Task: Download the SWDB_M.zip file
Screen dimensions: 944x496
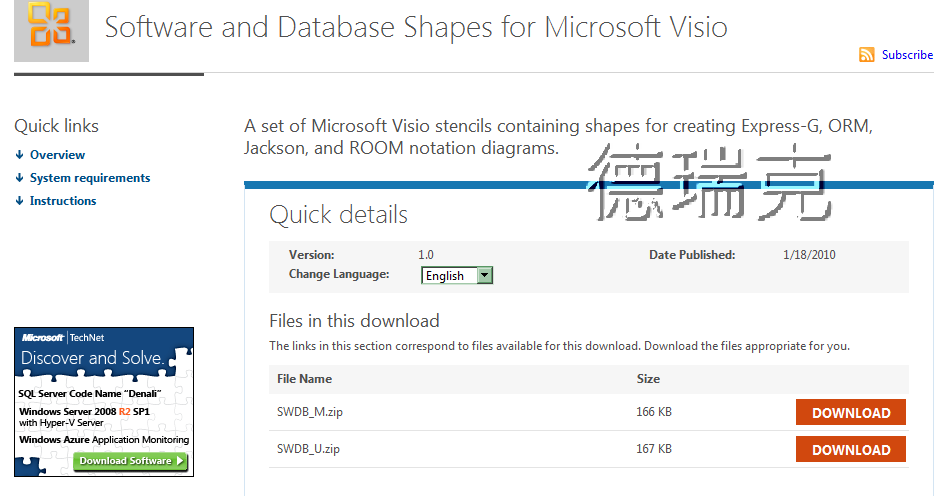Action: [x=851, y=413]
